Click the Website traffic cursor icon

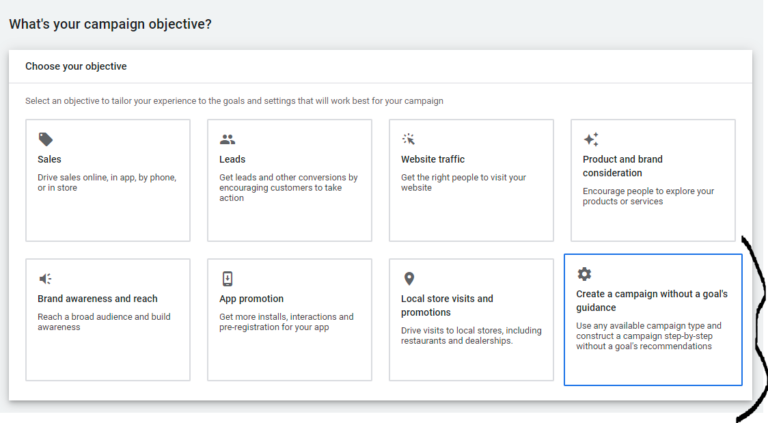[x=408, y=139]
